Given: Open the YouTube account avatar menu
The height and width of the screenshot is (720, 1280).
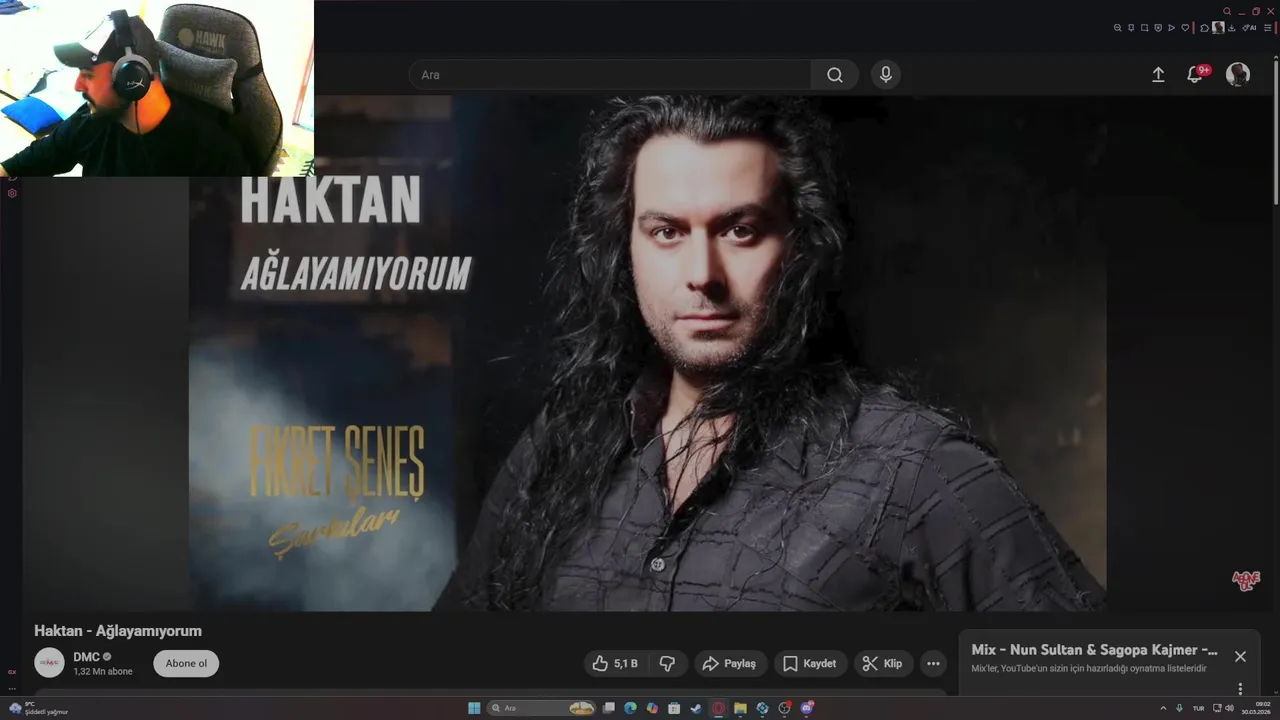Looking at the screenshot, I should tap(1238, 75).
